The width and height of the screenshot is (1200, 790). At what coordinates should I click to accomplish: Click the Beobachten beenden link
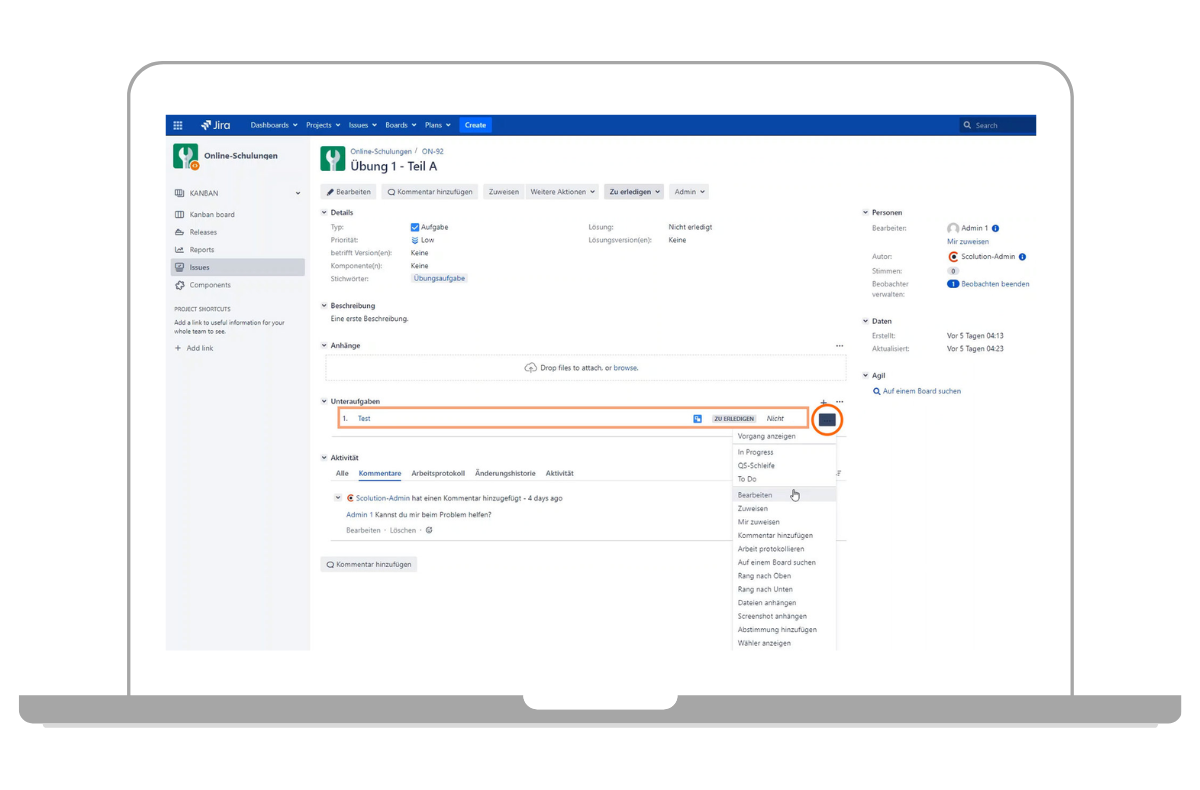coord(995,284)
